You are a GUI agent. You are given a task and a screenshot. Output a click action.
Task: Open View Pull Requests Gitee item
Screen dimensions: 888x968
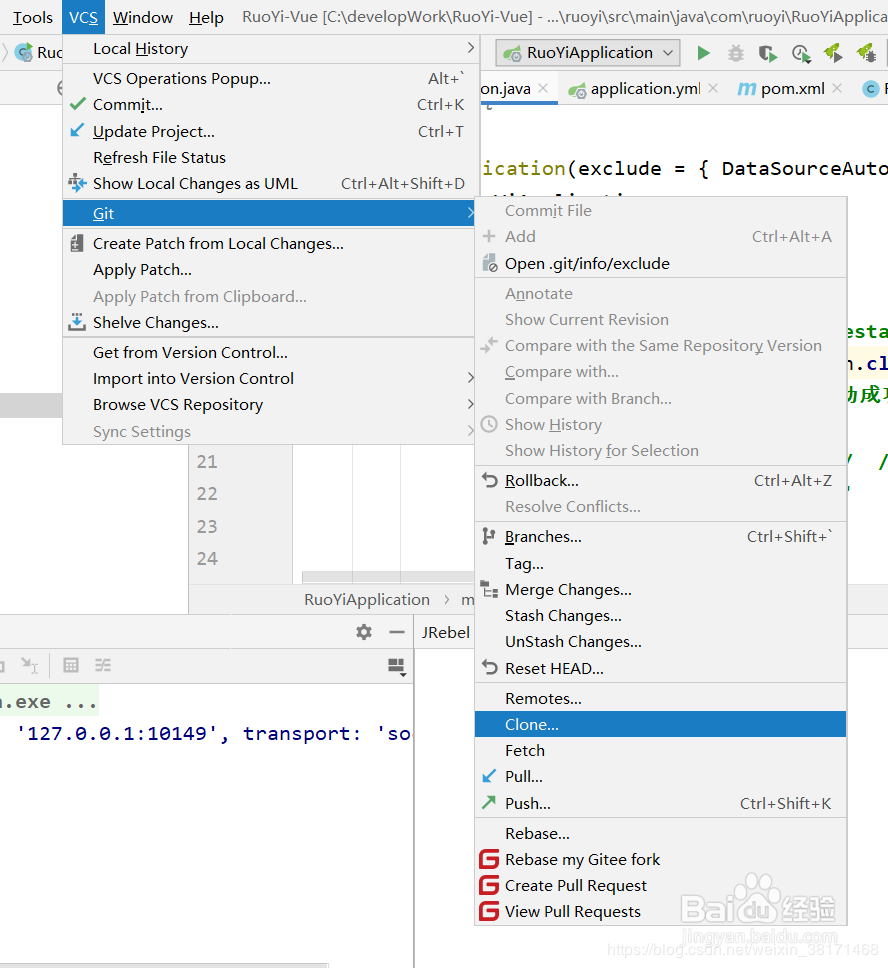[x=660, y=912]
